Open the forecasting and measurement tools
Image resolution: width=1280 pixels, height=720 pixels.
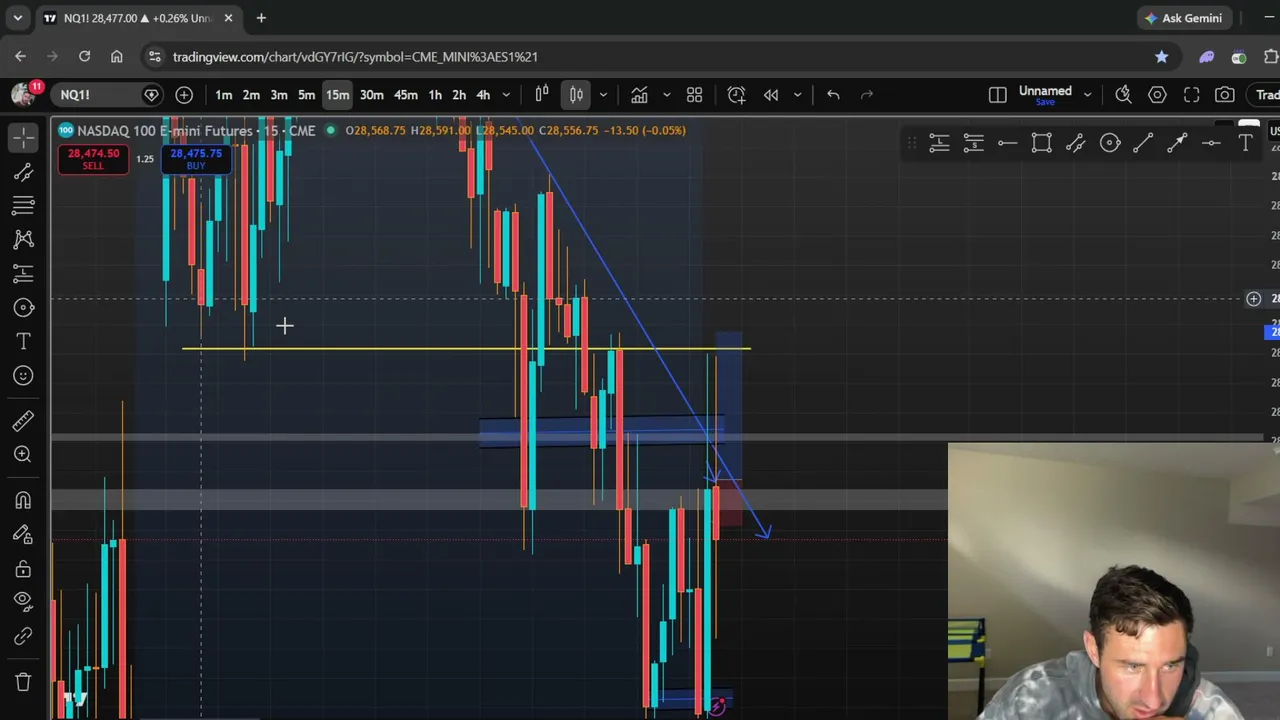click(x=23, y=274)
